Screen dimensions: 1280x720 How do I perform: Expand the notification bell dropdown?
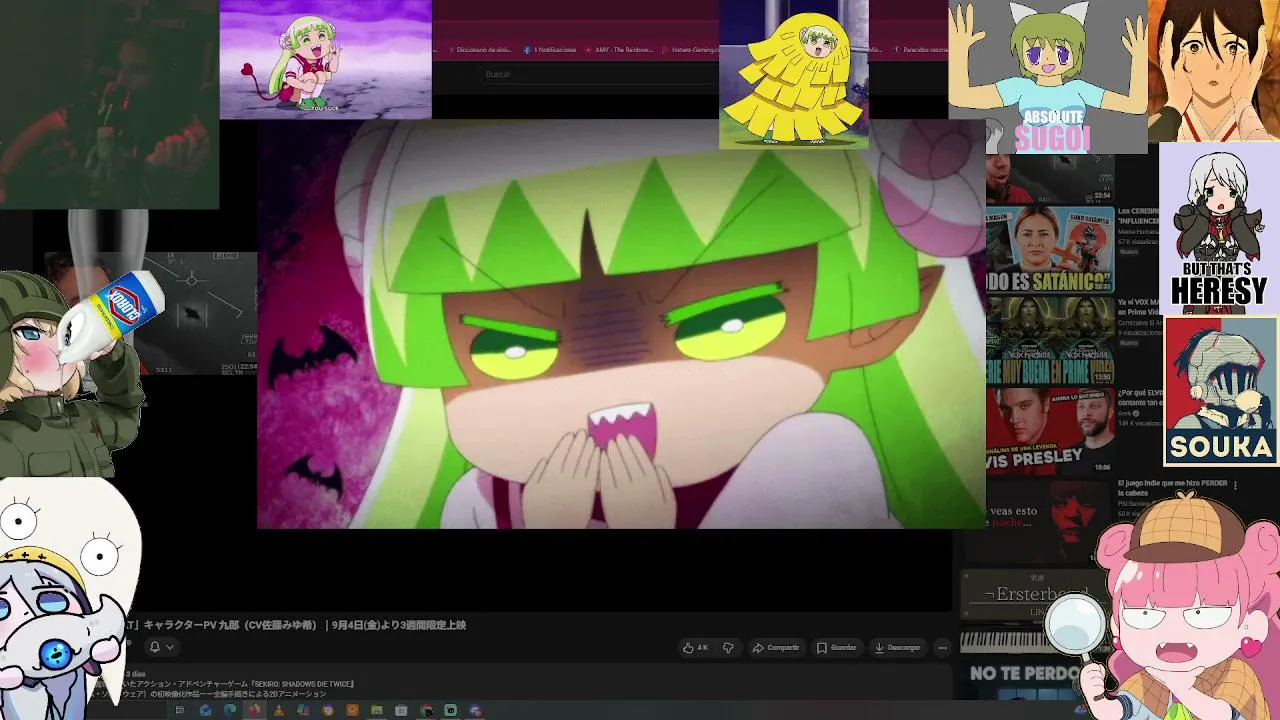[x=160, y=647]
